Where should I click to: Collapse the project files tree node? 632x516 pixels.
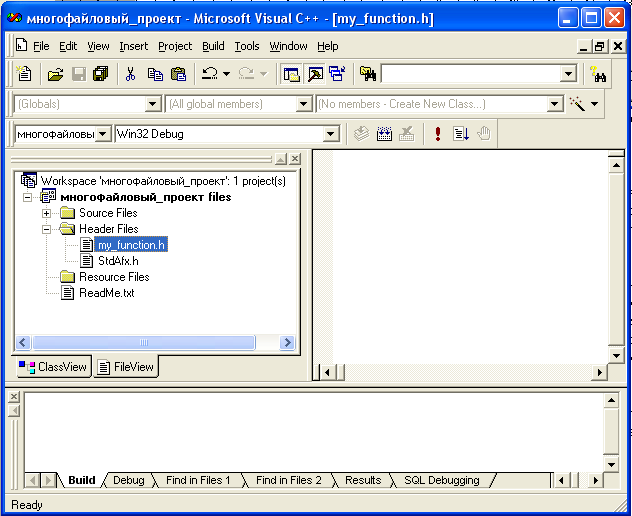(x=27, y=198)
